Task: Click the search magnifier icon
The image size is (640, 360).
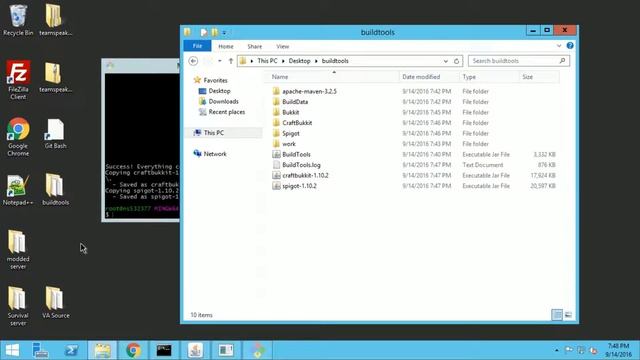Action: [562, 61]
